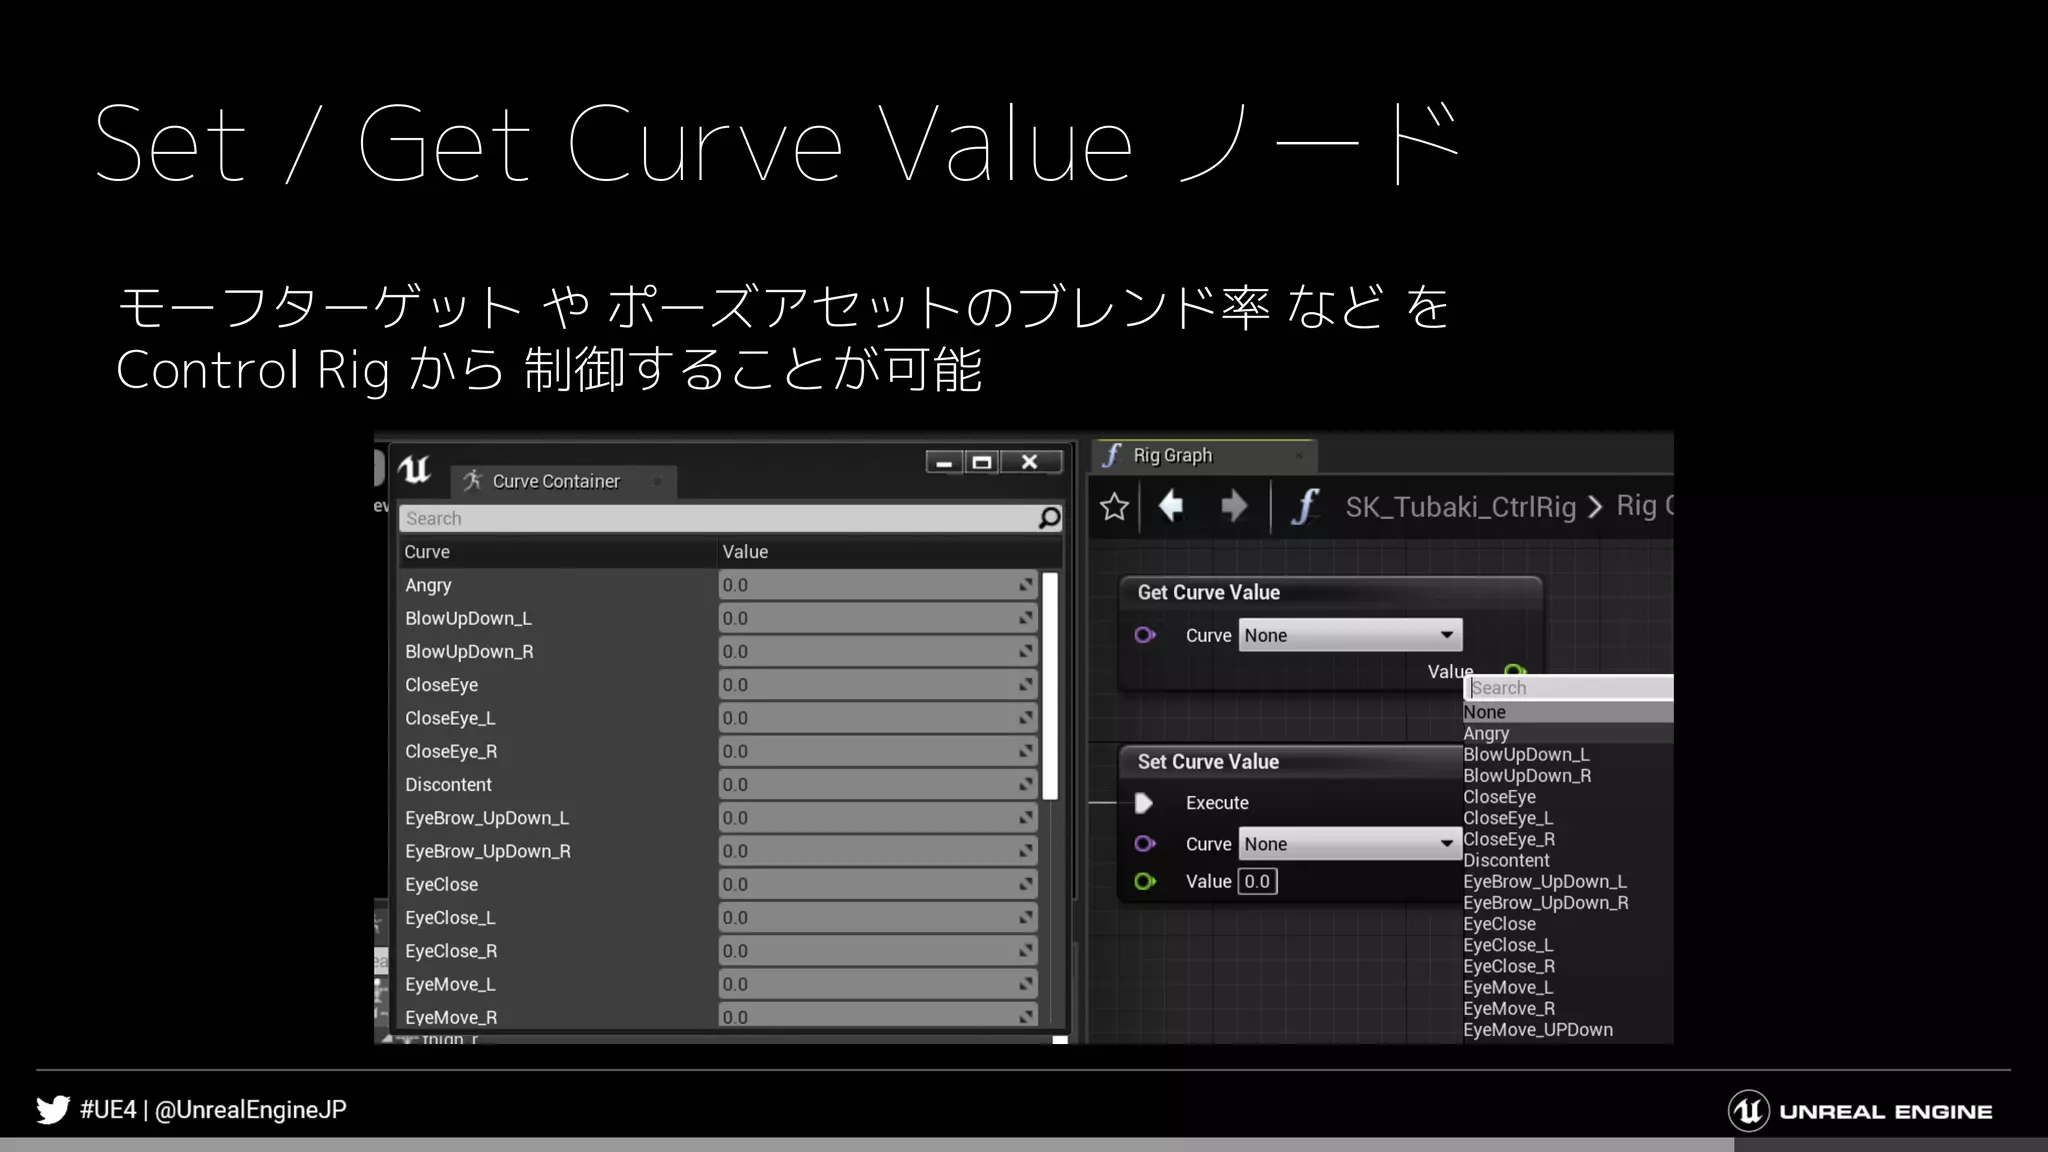The image size is (2048, 1152).
Task: Click the running figure icon on Curve Container tab
Action: [472, 481]
